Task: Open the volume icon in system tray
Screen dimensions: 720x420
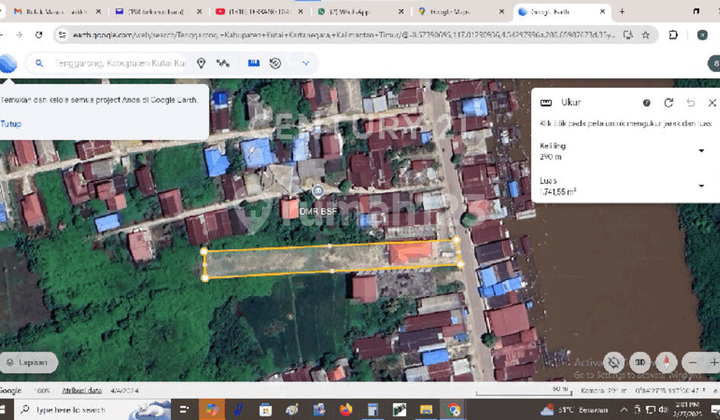Action: pyautogui.click(x=663, y=409)
